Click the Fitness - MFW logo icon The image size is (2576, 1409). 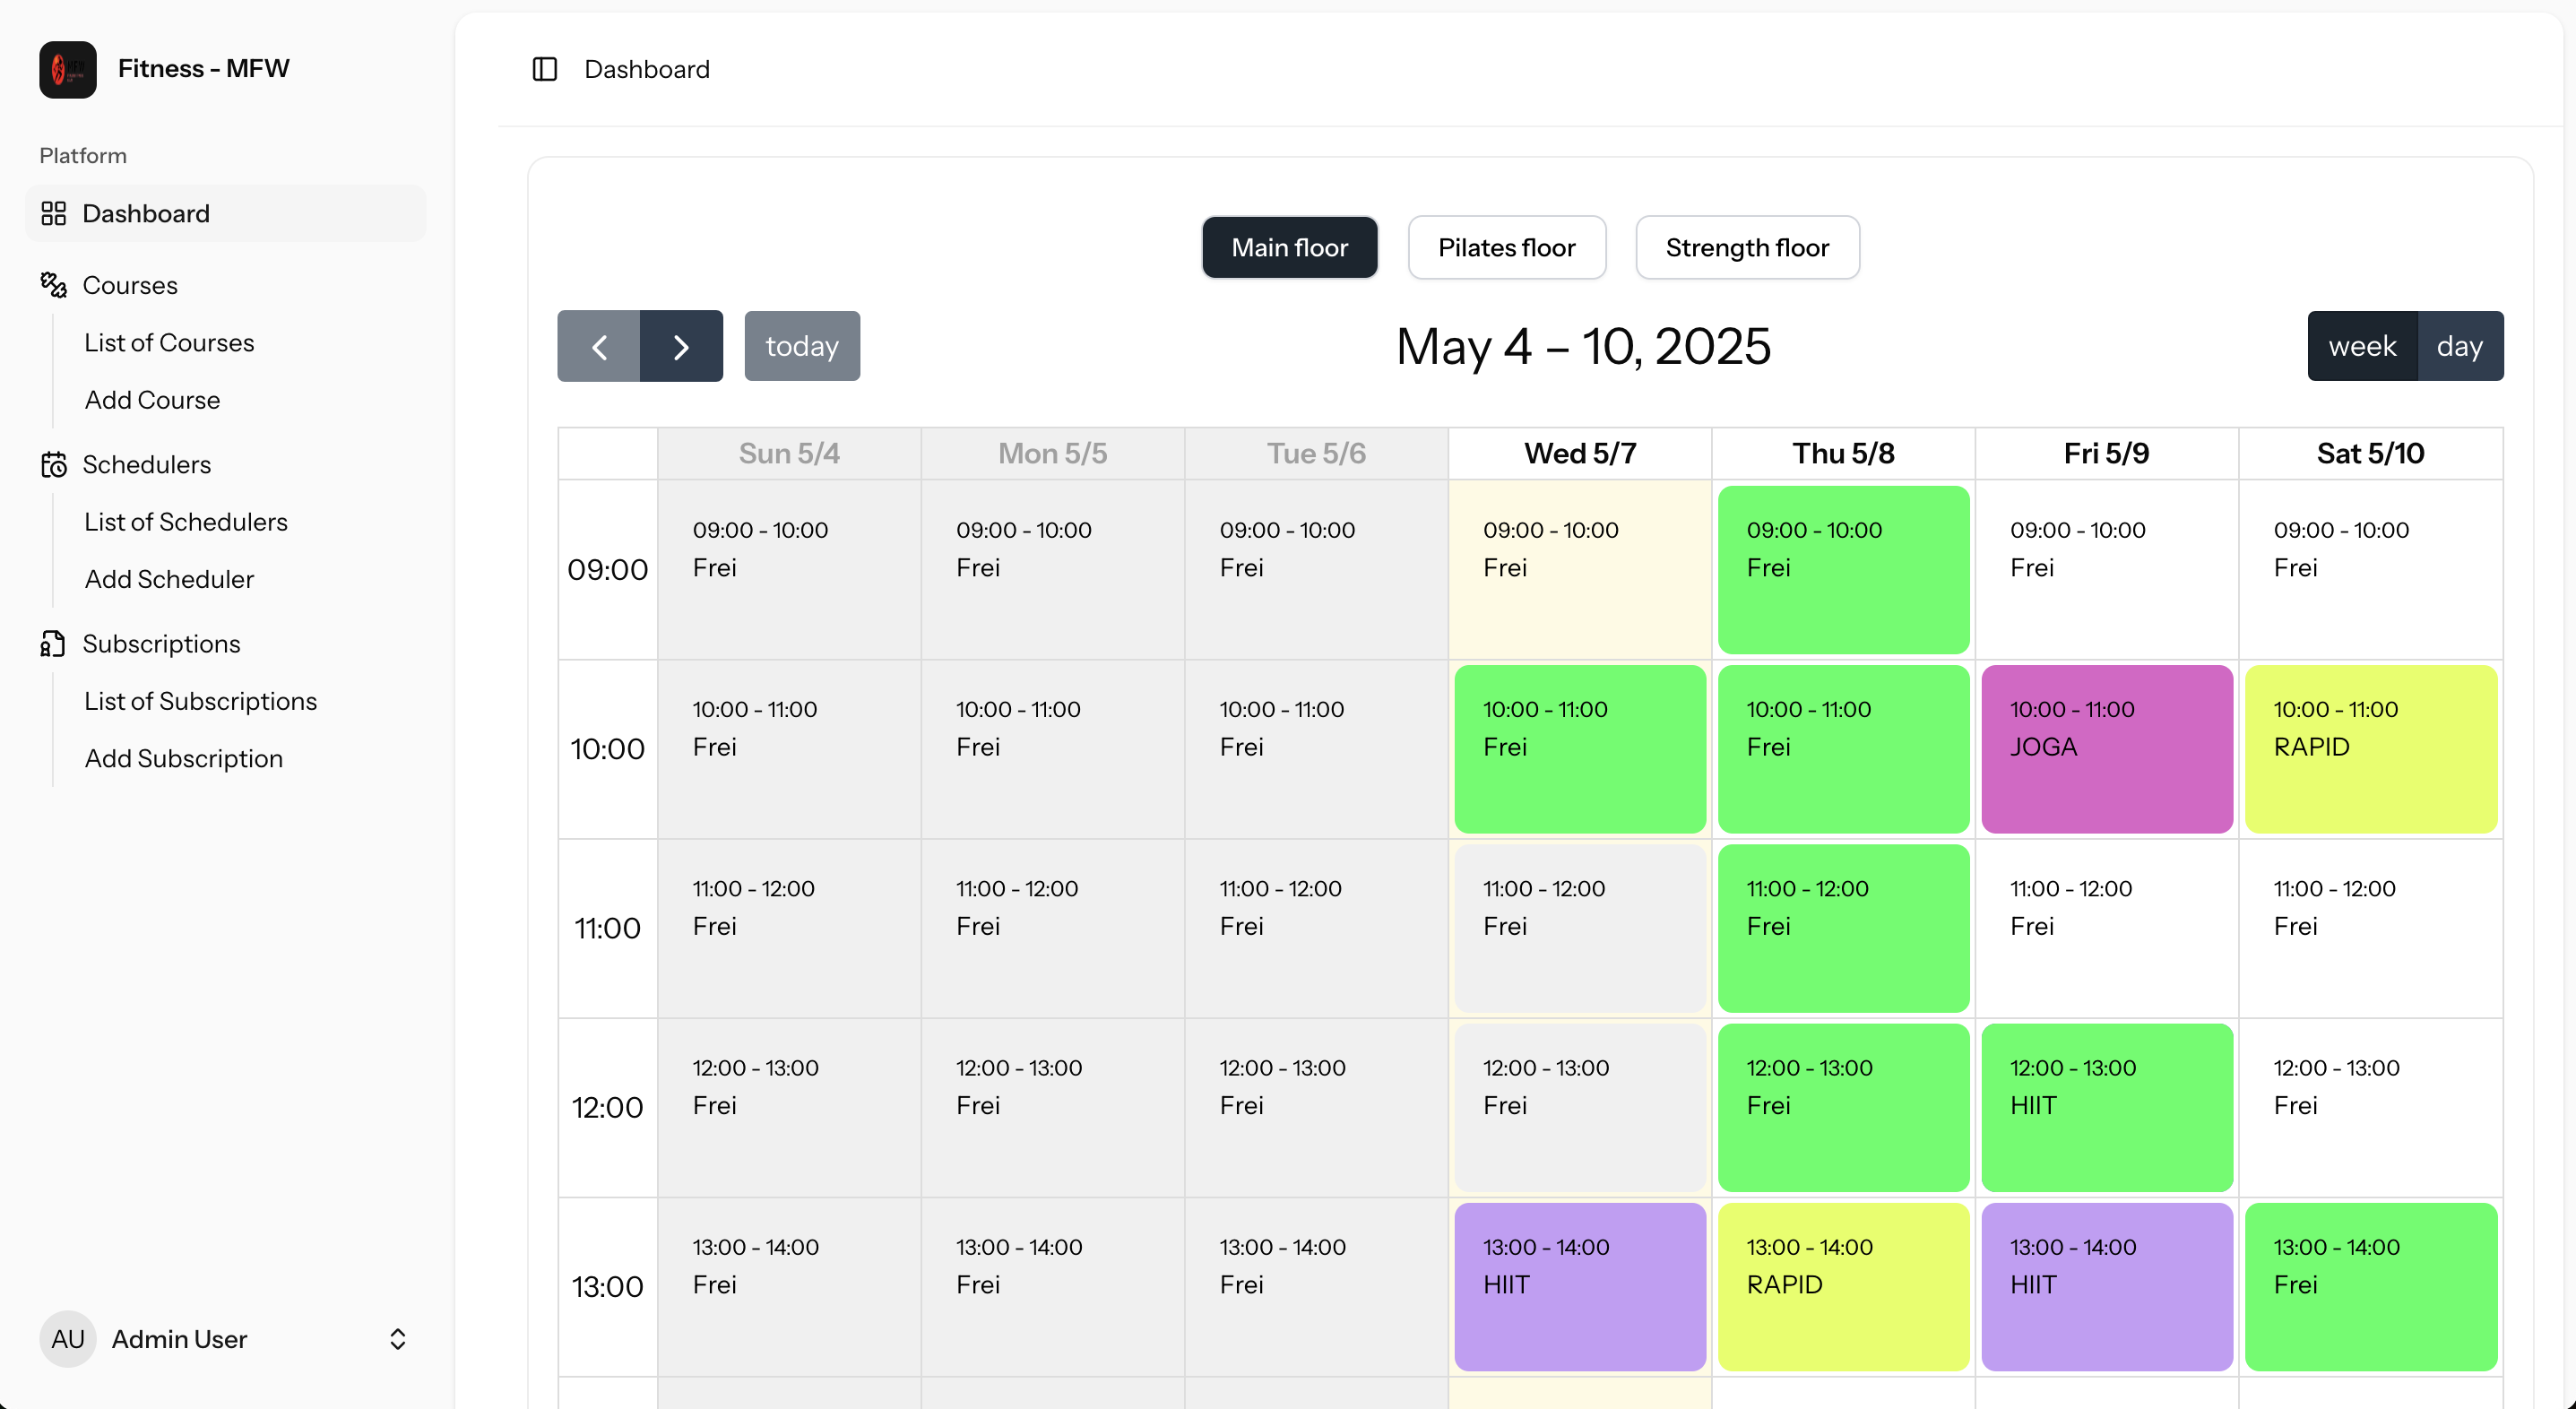[x=68, y=69]
